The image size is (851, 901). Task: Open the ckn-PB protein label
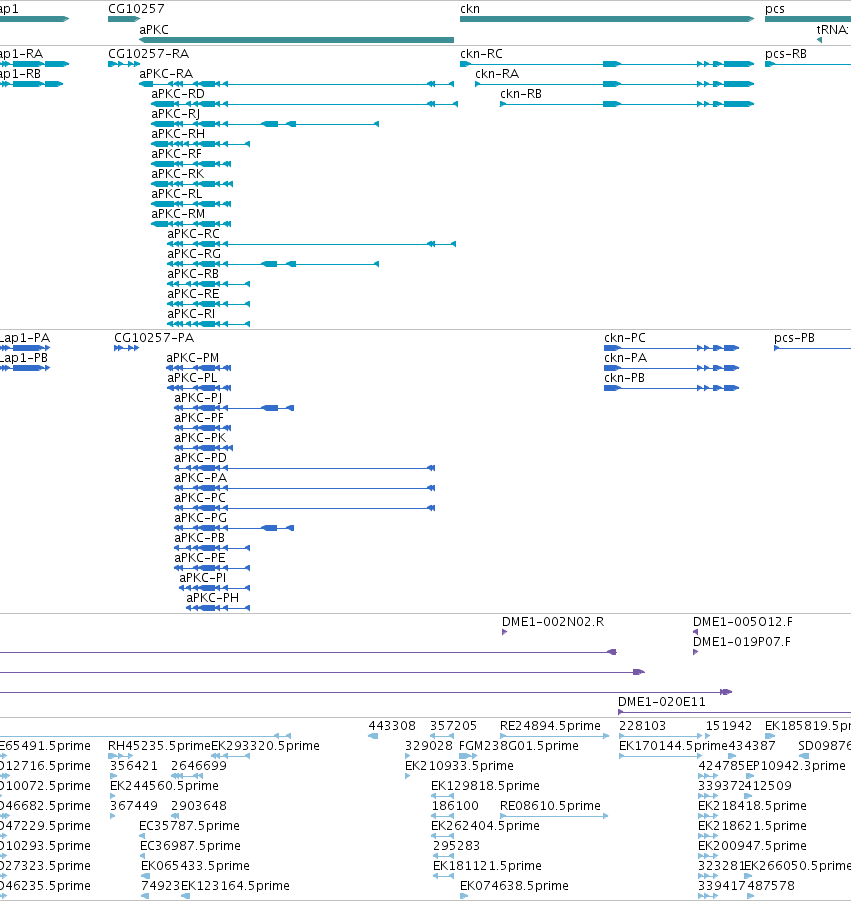pyautogui.click(x=625, y=378)
